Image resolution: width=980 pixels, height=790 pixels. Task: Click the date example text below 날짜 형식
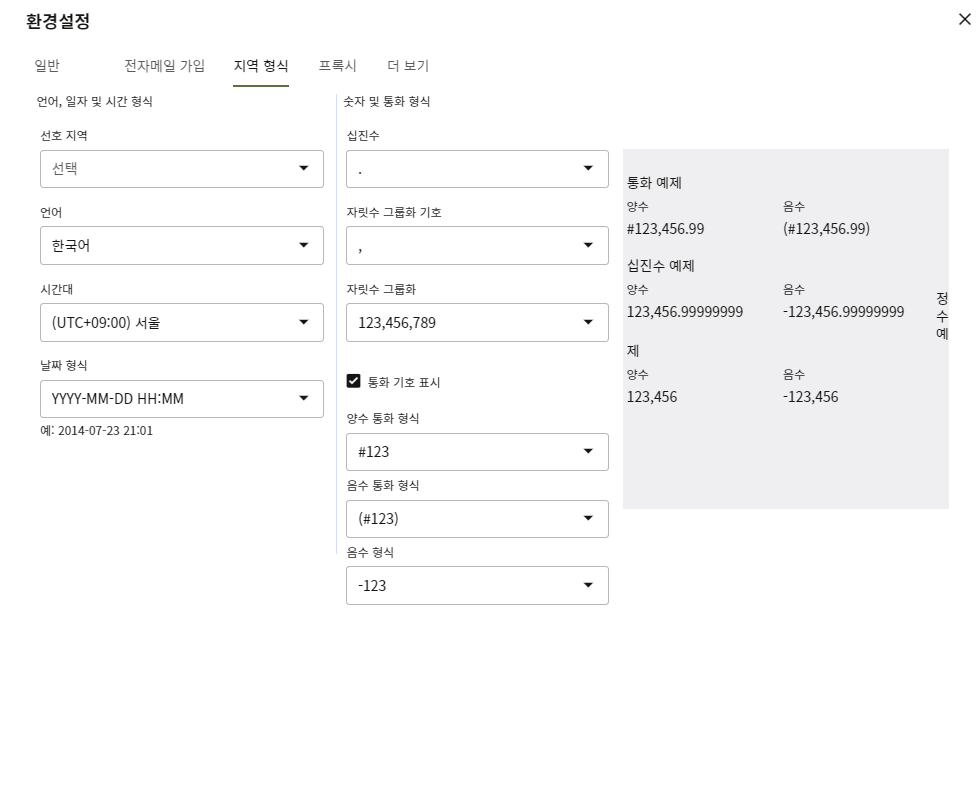click(x=96, y=431)
